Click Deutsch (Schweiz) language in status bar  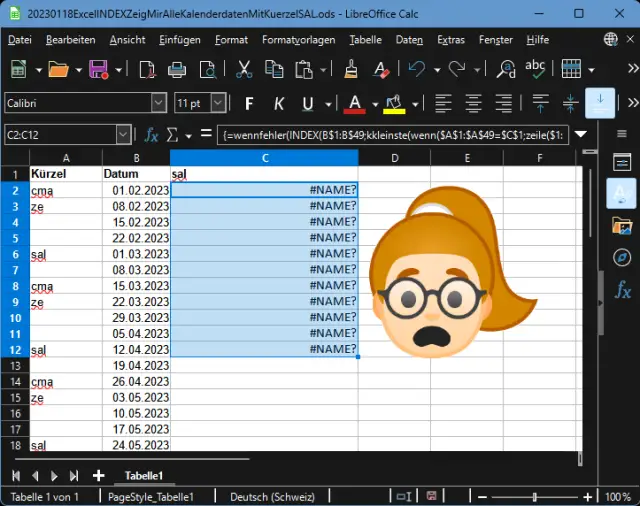click(272, 497)
